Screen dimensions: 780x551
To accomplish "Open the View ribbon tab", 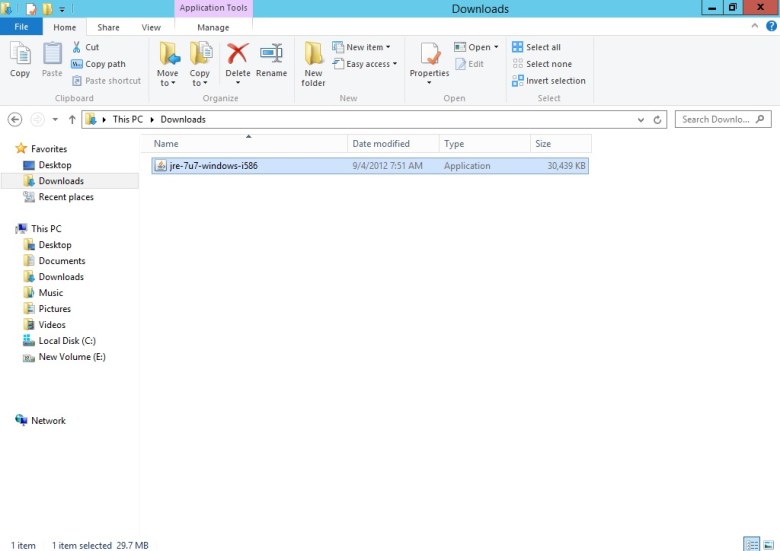I will (151, 28).
